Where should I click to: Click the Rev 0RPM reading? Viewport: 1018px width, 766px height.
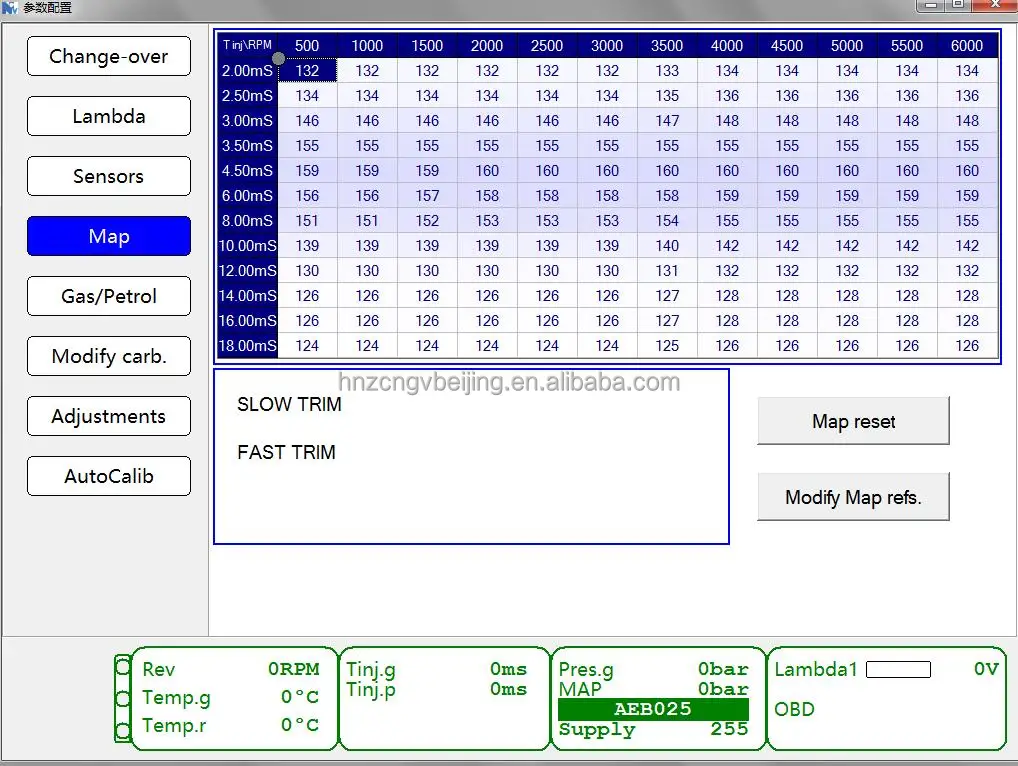[230, 669]
